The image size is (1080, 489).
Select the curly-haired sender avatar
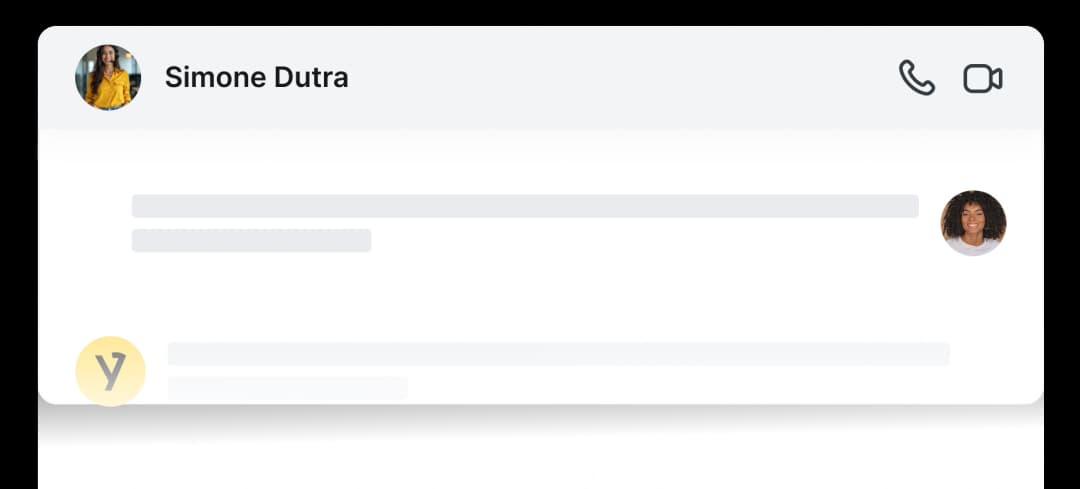[x=973, y=223]
